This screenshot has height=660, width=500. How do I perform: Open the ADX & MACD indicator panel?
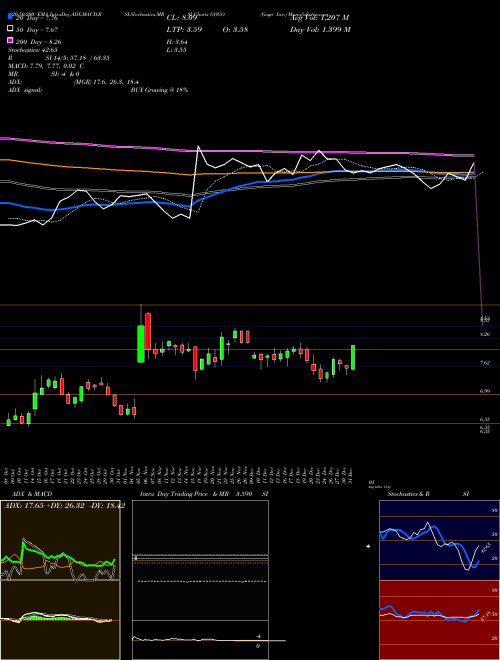pos(60,580)
